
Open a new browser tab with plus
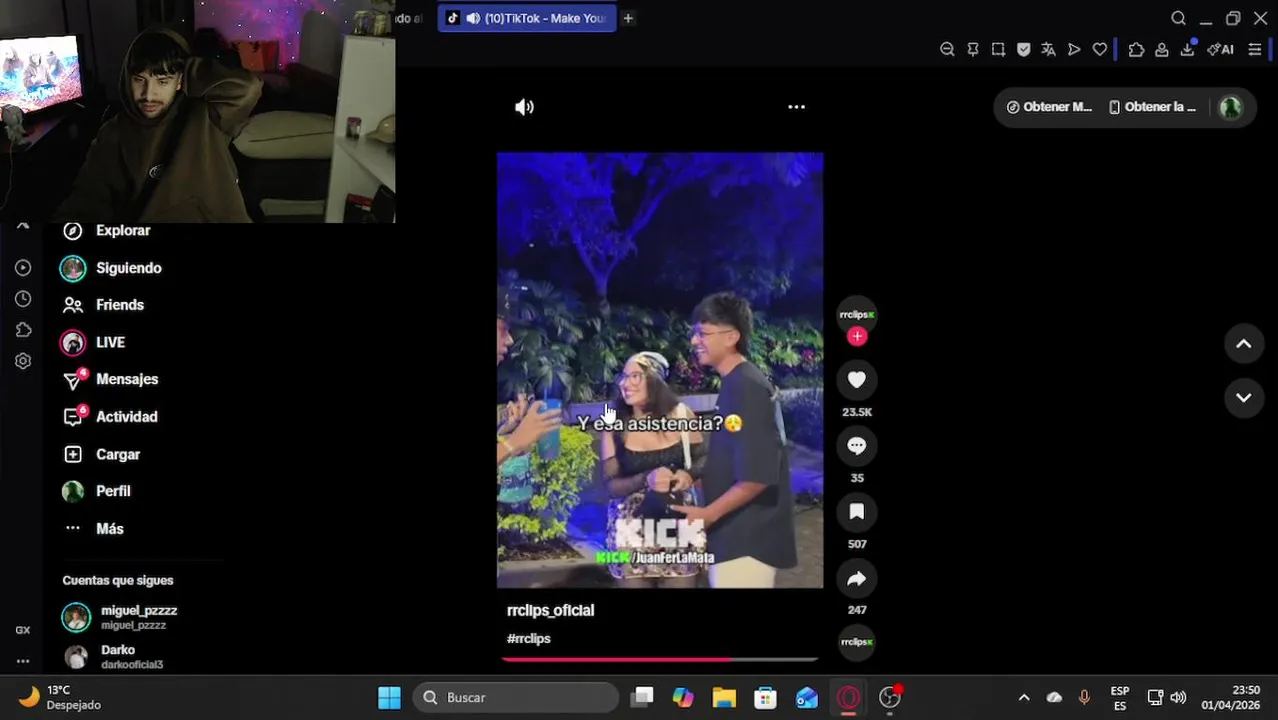coord(628,18)
